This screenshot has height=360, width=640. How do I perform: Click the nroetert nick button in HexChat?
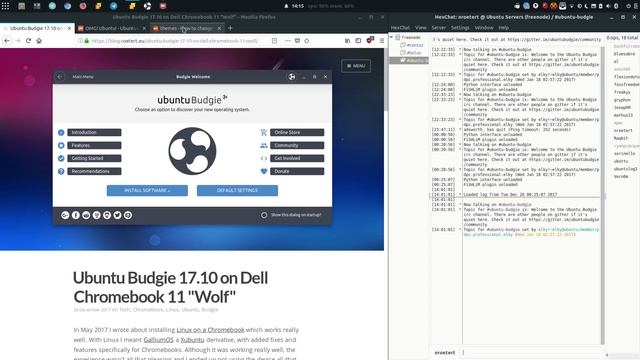pos(444,352)
